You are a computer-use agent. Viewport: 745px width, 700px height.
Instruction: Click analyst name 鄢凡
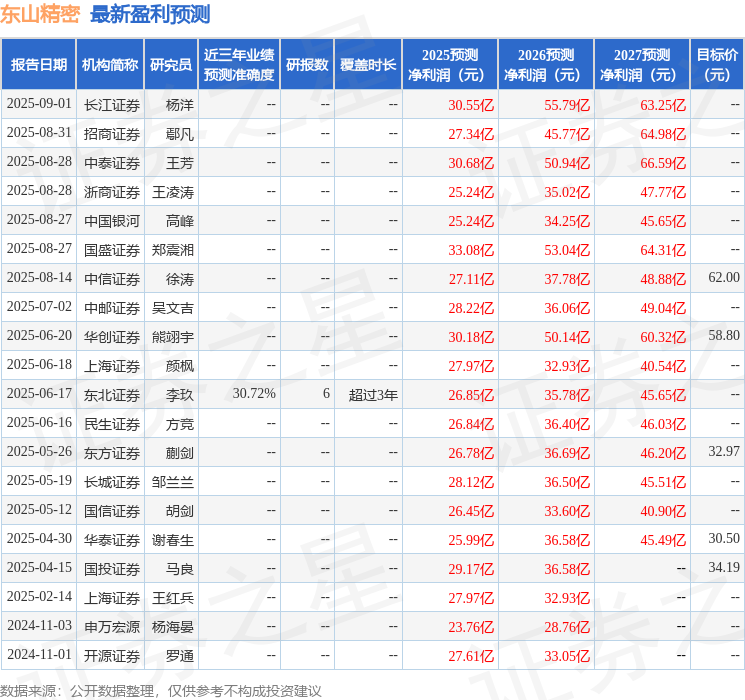(180, 134)
